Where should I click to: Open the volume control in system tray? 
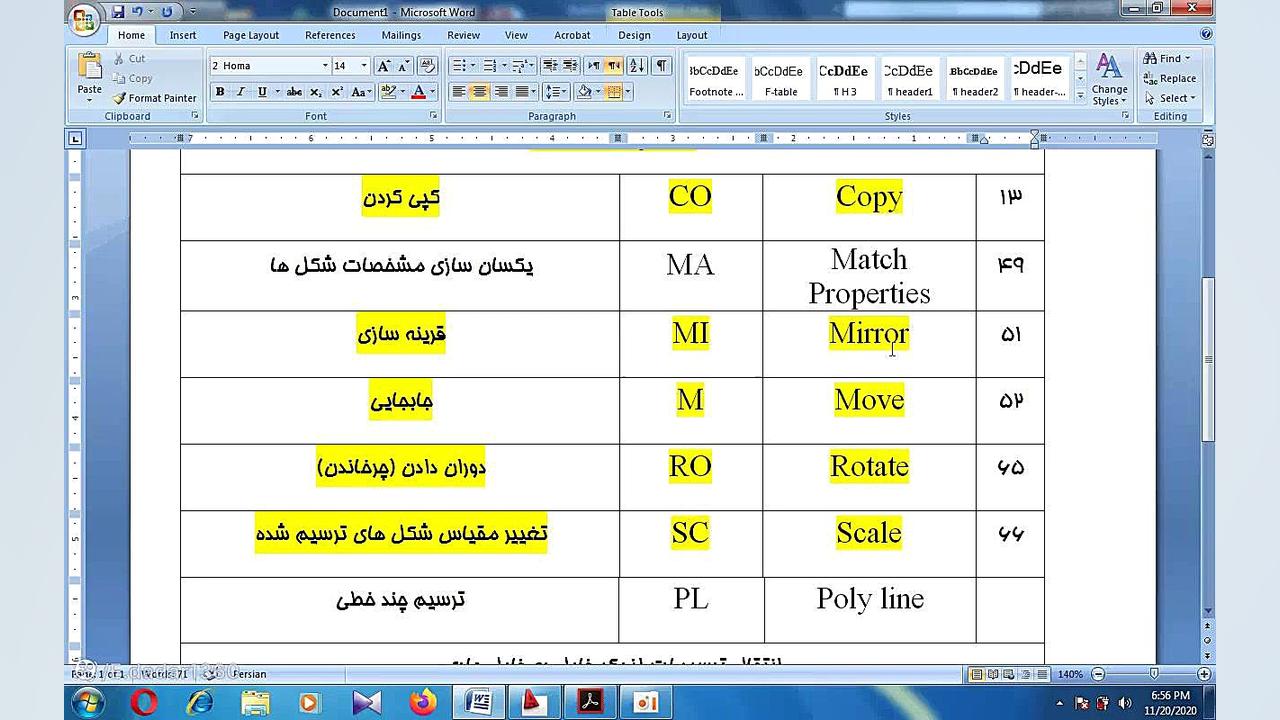click(1126, 703)
